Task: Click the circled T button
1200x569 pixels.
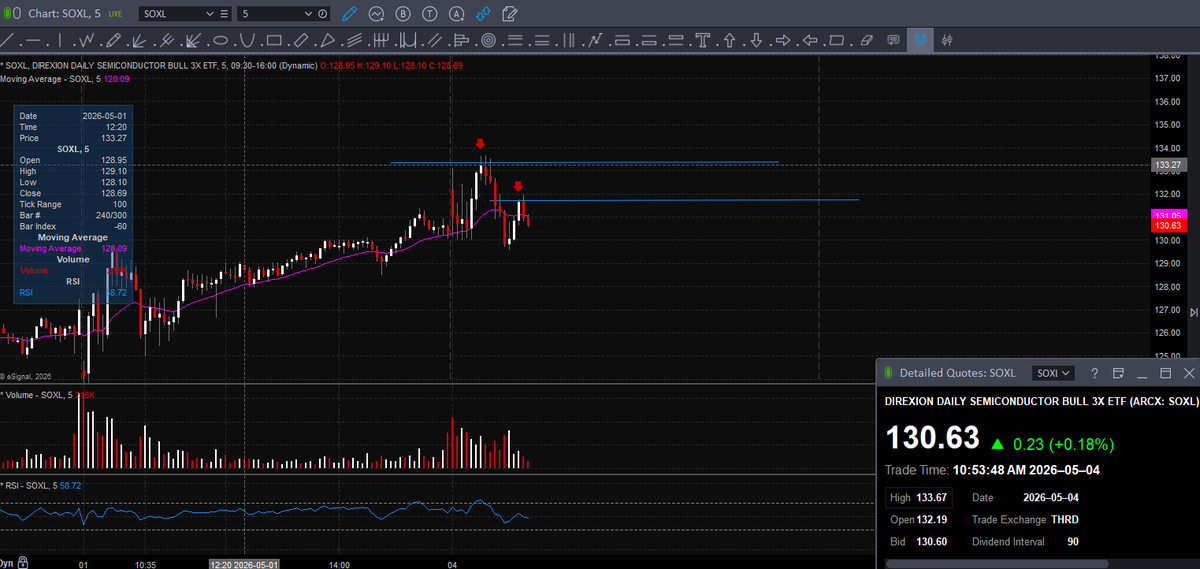Action: tap(430, 14)
